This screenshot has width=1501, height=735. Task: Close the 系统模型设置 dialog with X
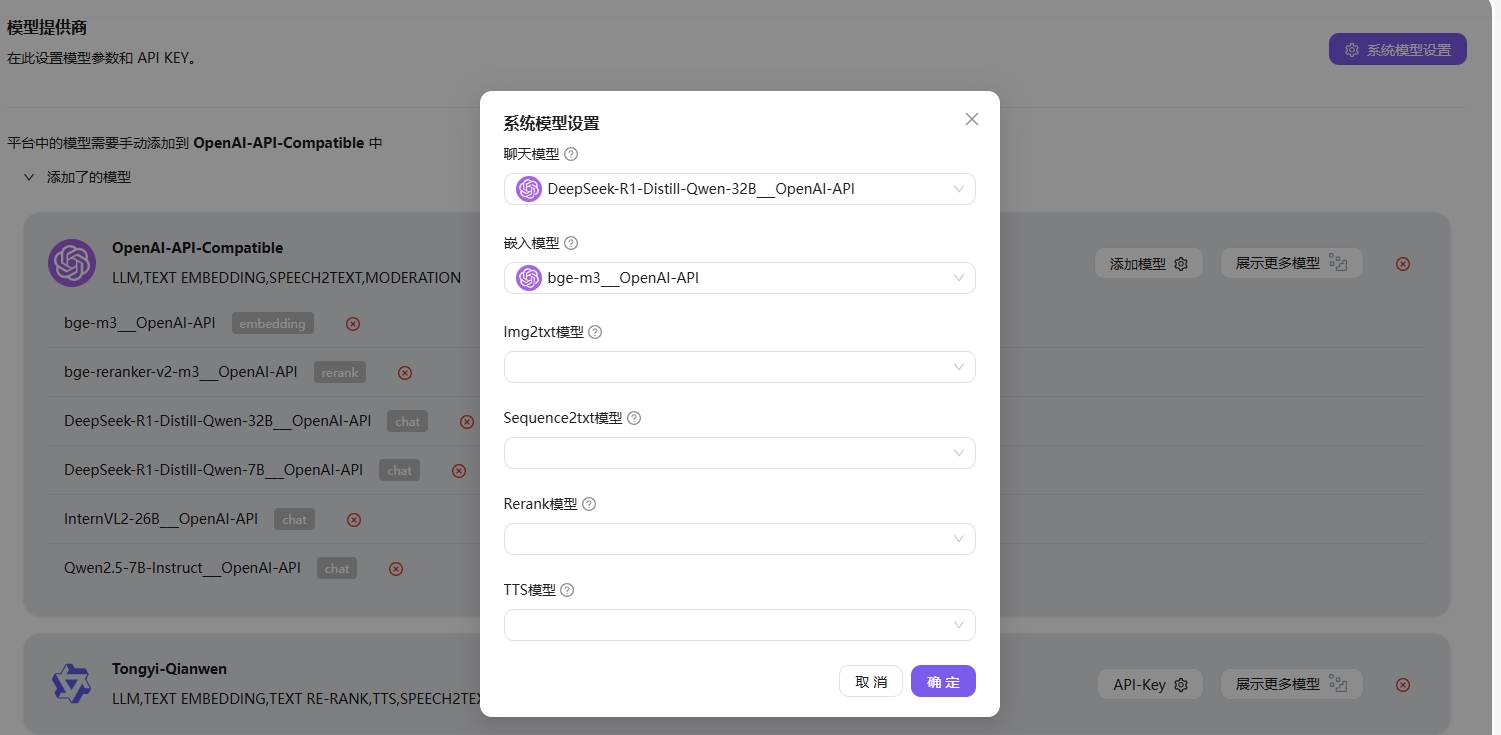point(971,119)
